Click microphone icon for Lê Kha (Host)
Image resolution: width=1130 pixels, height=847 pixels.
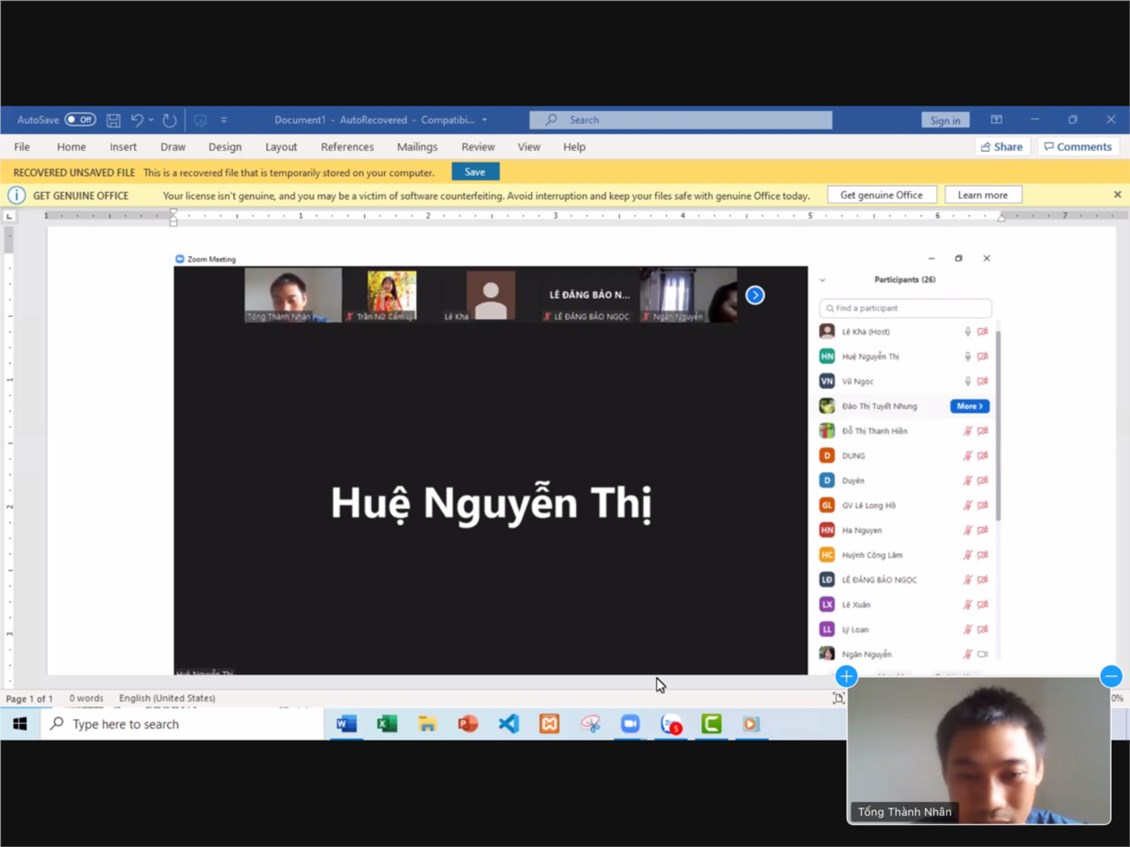pyautogui.click(x=968, y=332)
